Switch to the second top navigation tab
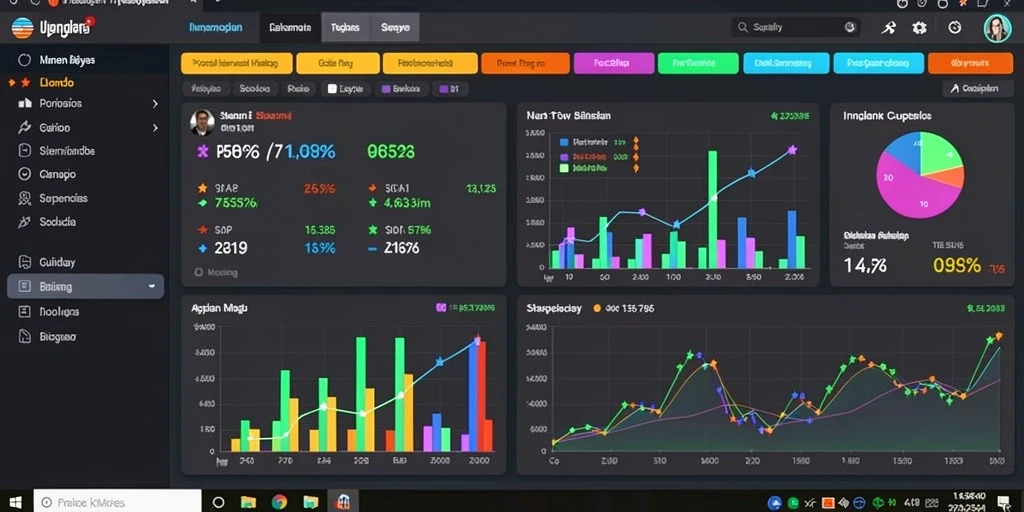Screen dimensions: 1024x512 (289, 27)
